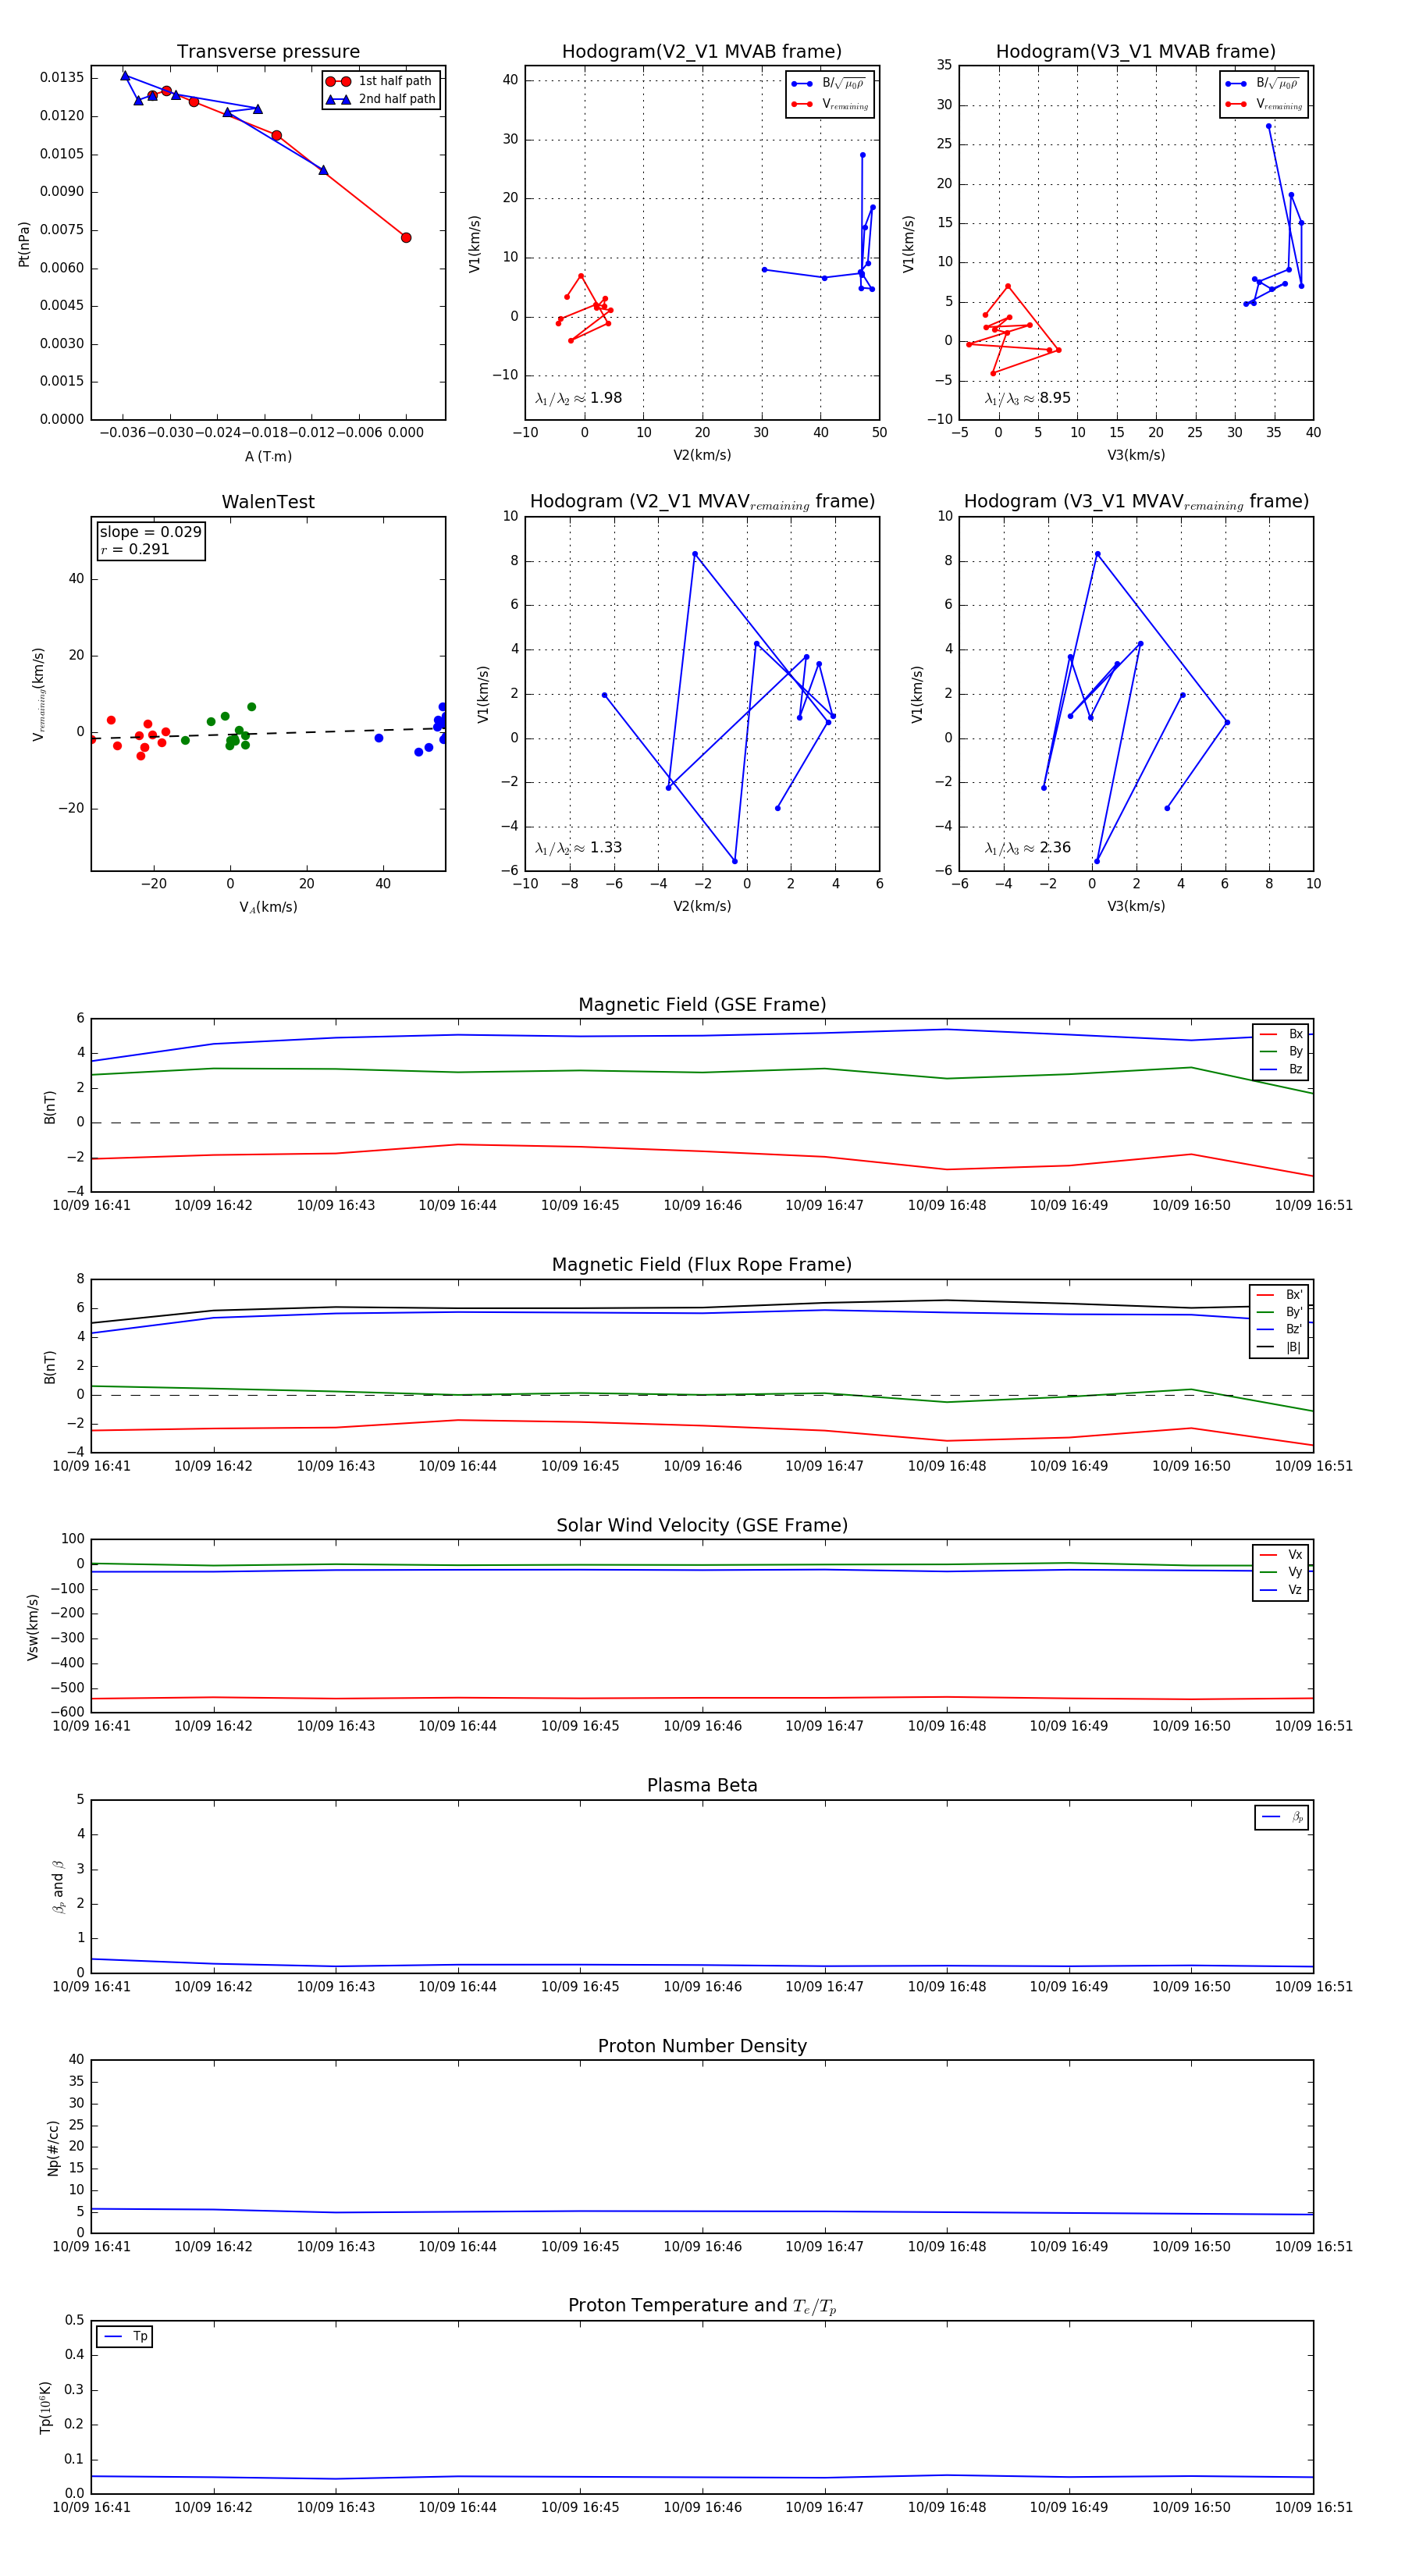
Task: Click 'Magnetic Field (GSE Frame)' title
Action: point(702,1005)
